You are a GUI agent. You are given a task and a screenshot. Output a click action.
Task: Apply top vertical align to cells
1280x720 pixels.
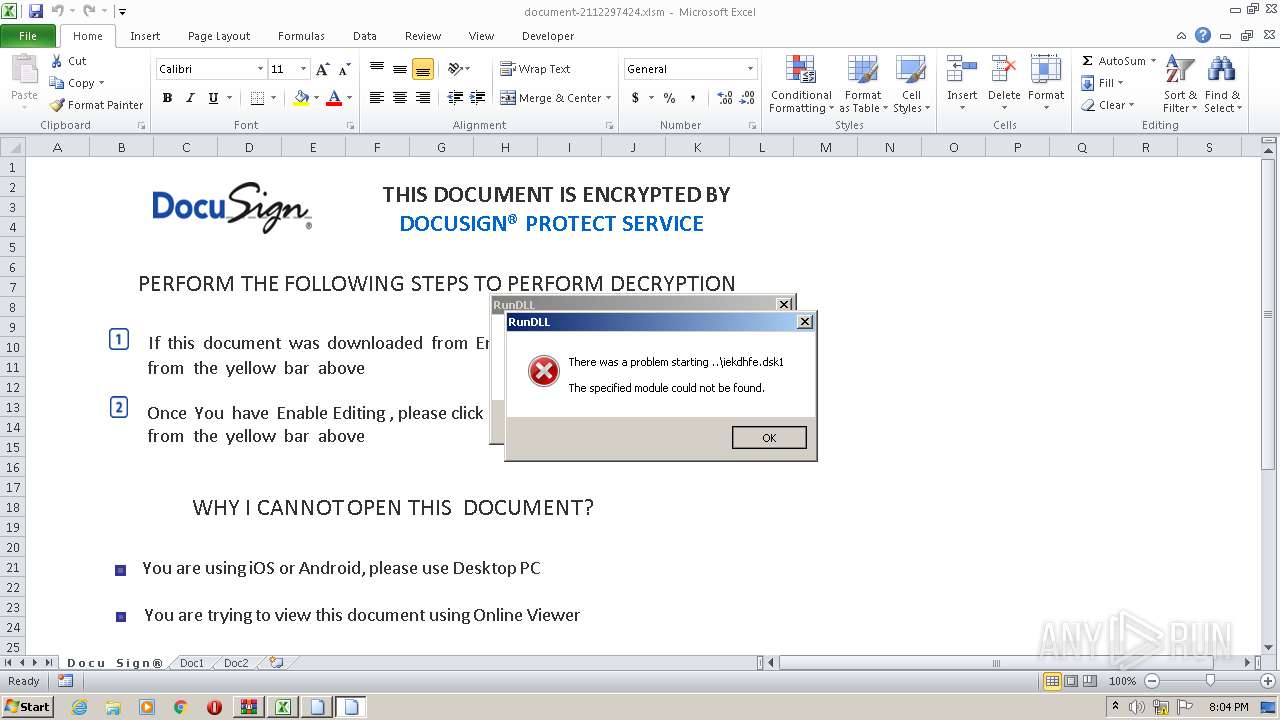point(377,69)
